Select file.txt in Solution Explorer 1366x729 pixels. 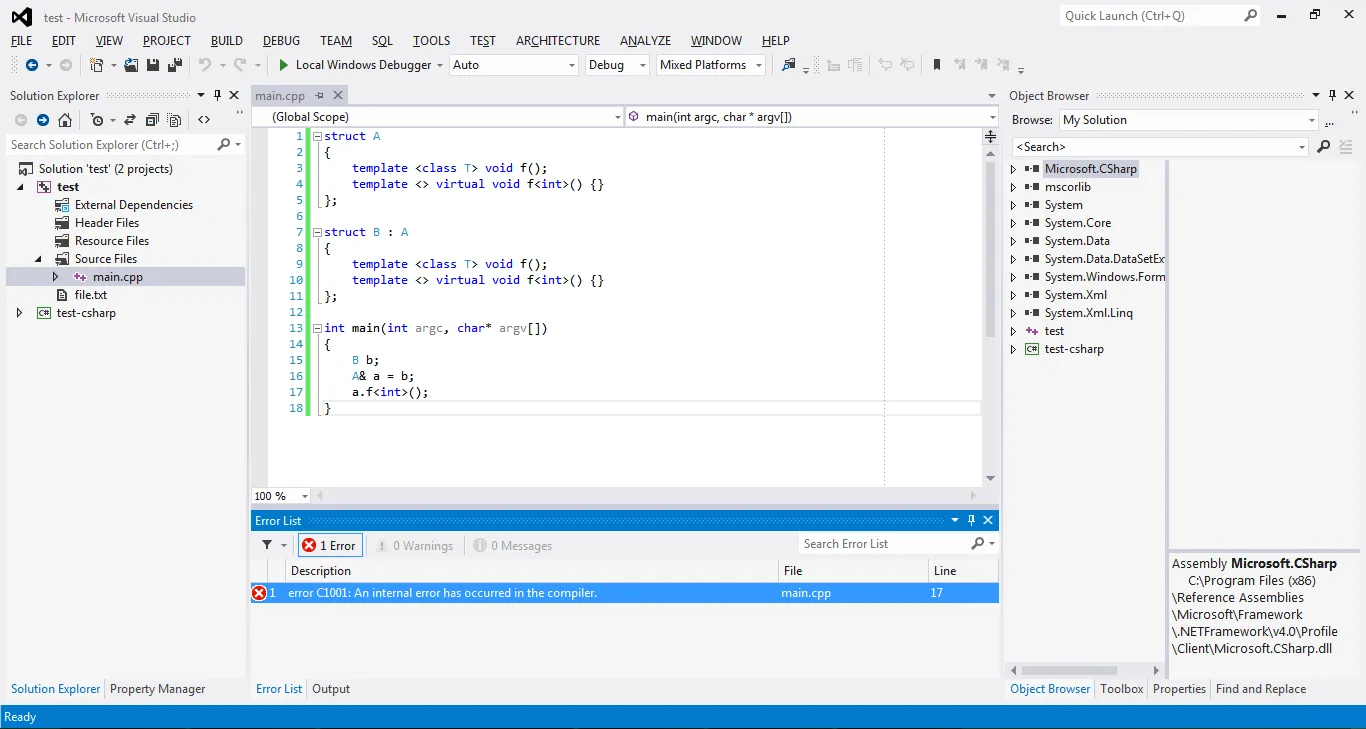(90, 295)
